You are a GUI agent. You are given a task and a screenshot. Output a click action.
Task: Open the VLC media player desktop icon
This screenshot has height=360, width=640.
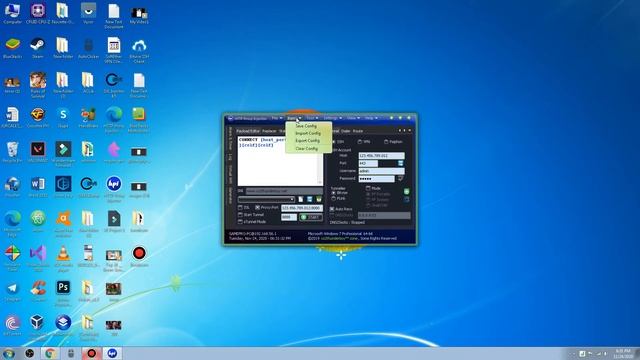click(63, 257)
